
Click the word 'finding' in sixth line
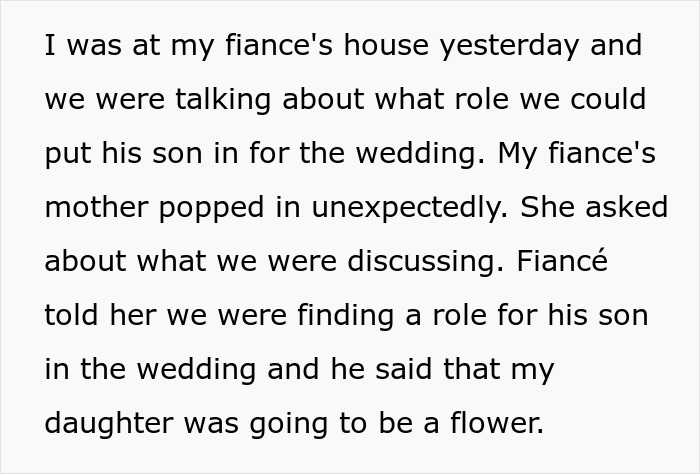pos(346,316)
